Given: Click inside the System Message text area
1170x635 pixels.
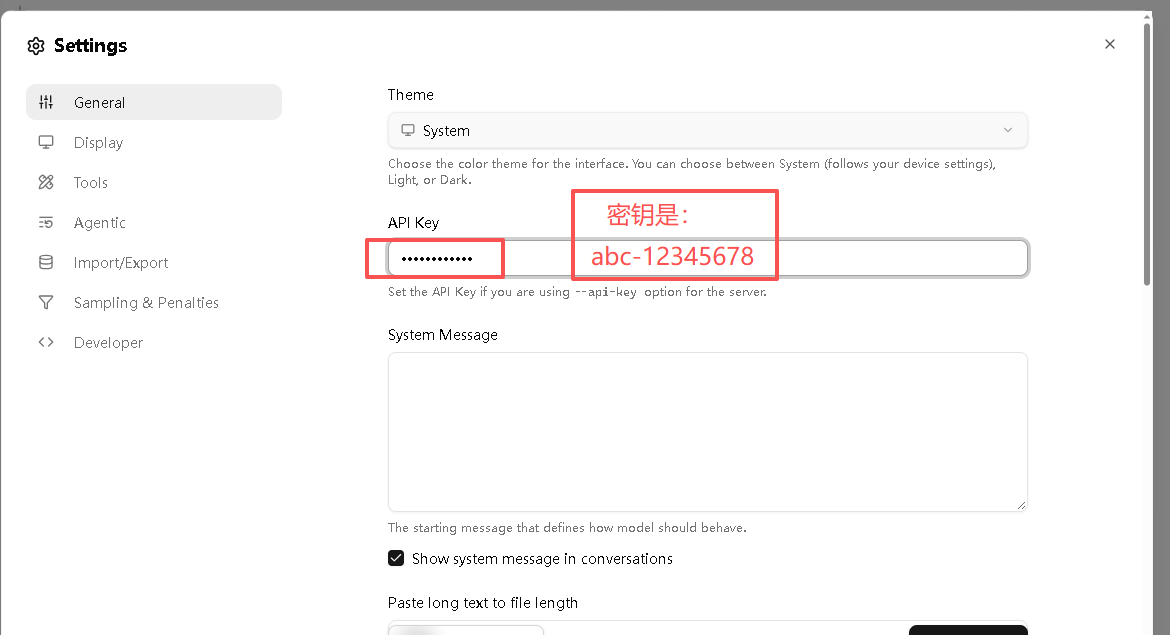Looking at the screenshot, I should tap(707, 432).
